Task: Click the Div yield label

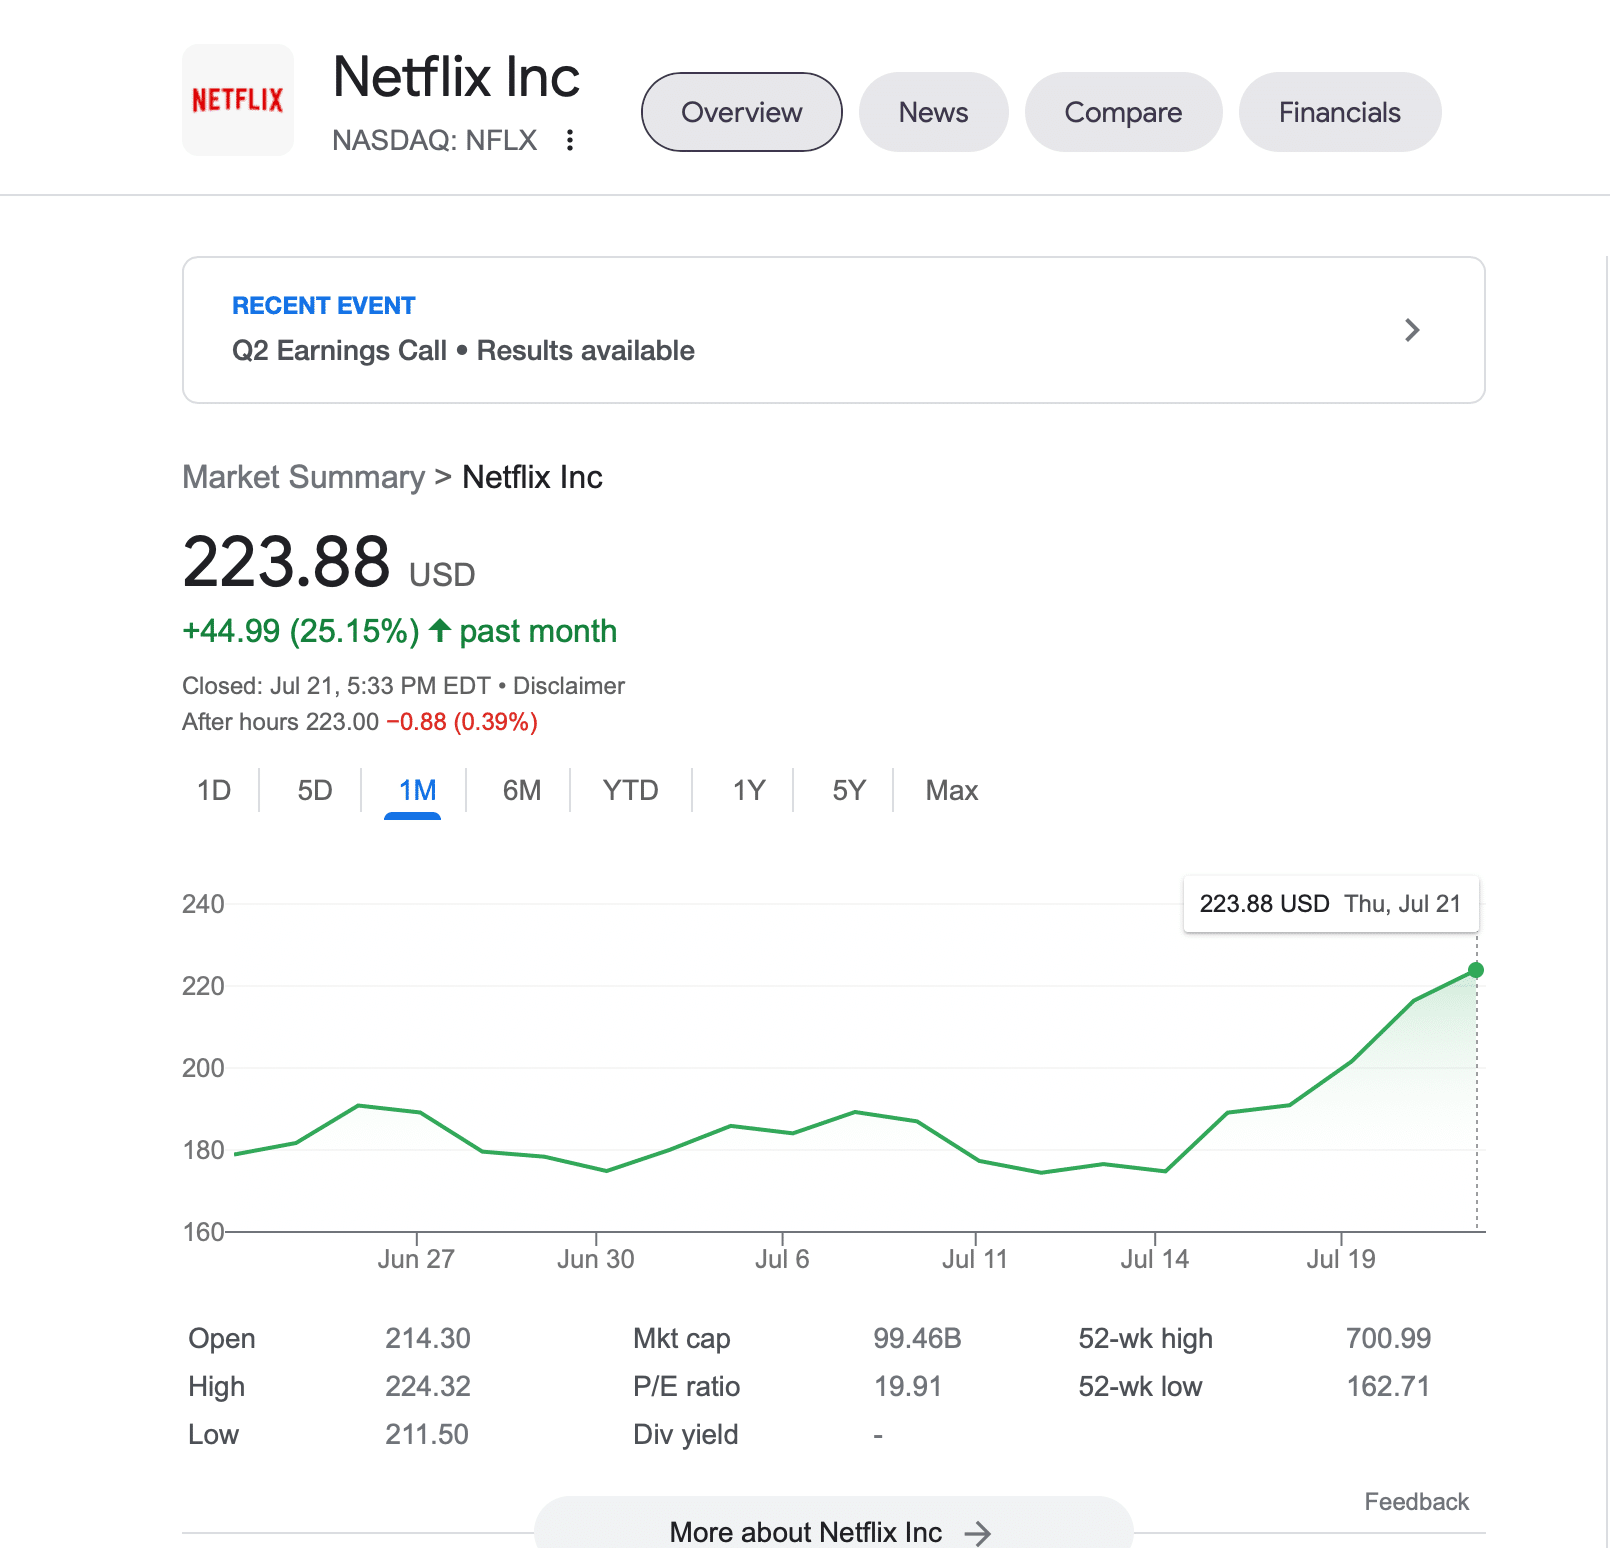Action: 686,1434
